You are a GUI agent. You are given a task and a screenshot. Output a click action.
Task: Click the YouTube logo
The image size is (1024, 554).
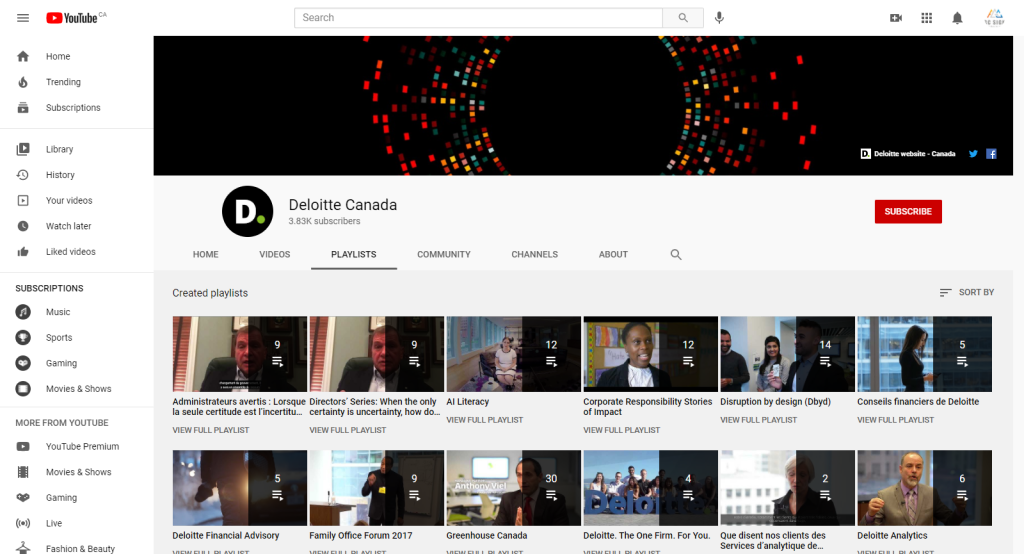click(72, 18)
